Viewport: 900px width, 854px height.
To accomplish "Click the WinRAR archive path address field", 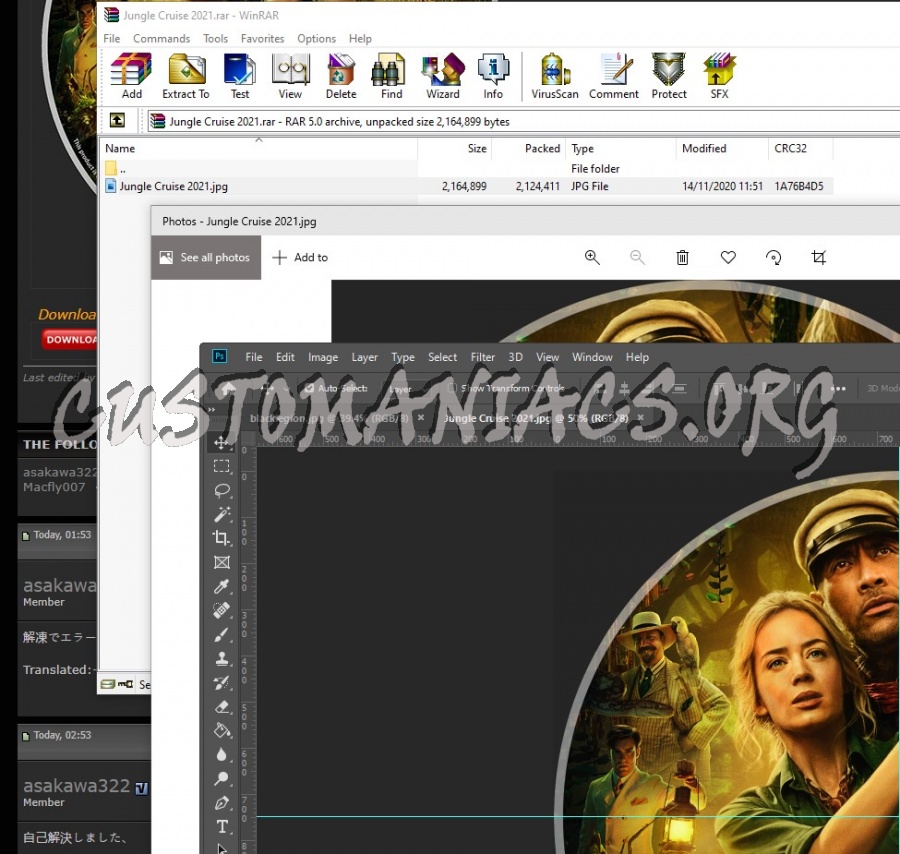I will (523, 121).
